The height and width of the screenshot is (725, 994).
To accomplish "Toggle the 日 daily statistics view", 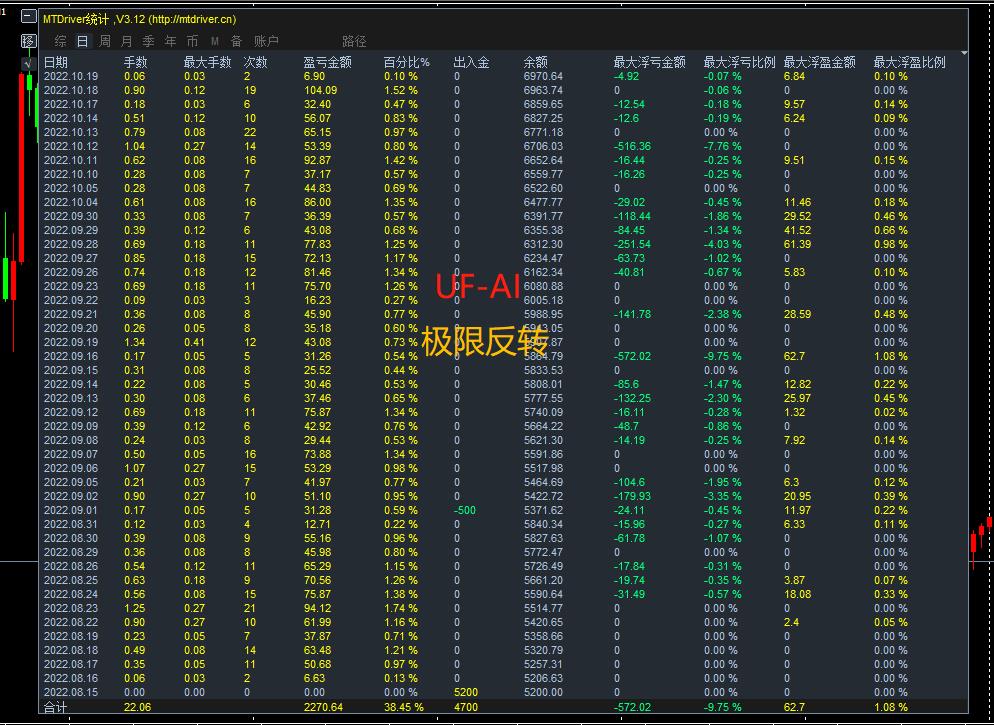I will pyautogui.click(x=81, y=41).
